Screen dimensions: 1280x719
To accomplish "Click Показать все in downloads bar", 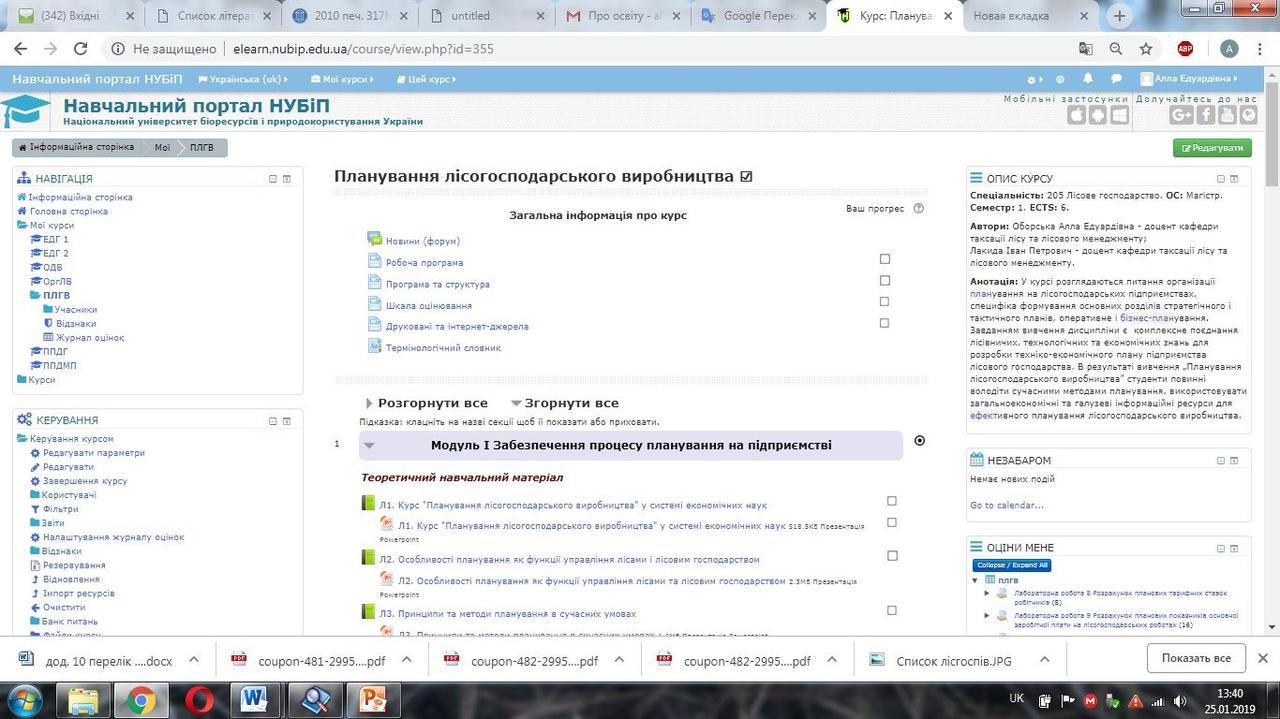I will tap(1196, 658).
